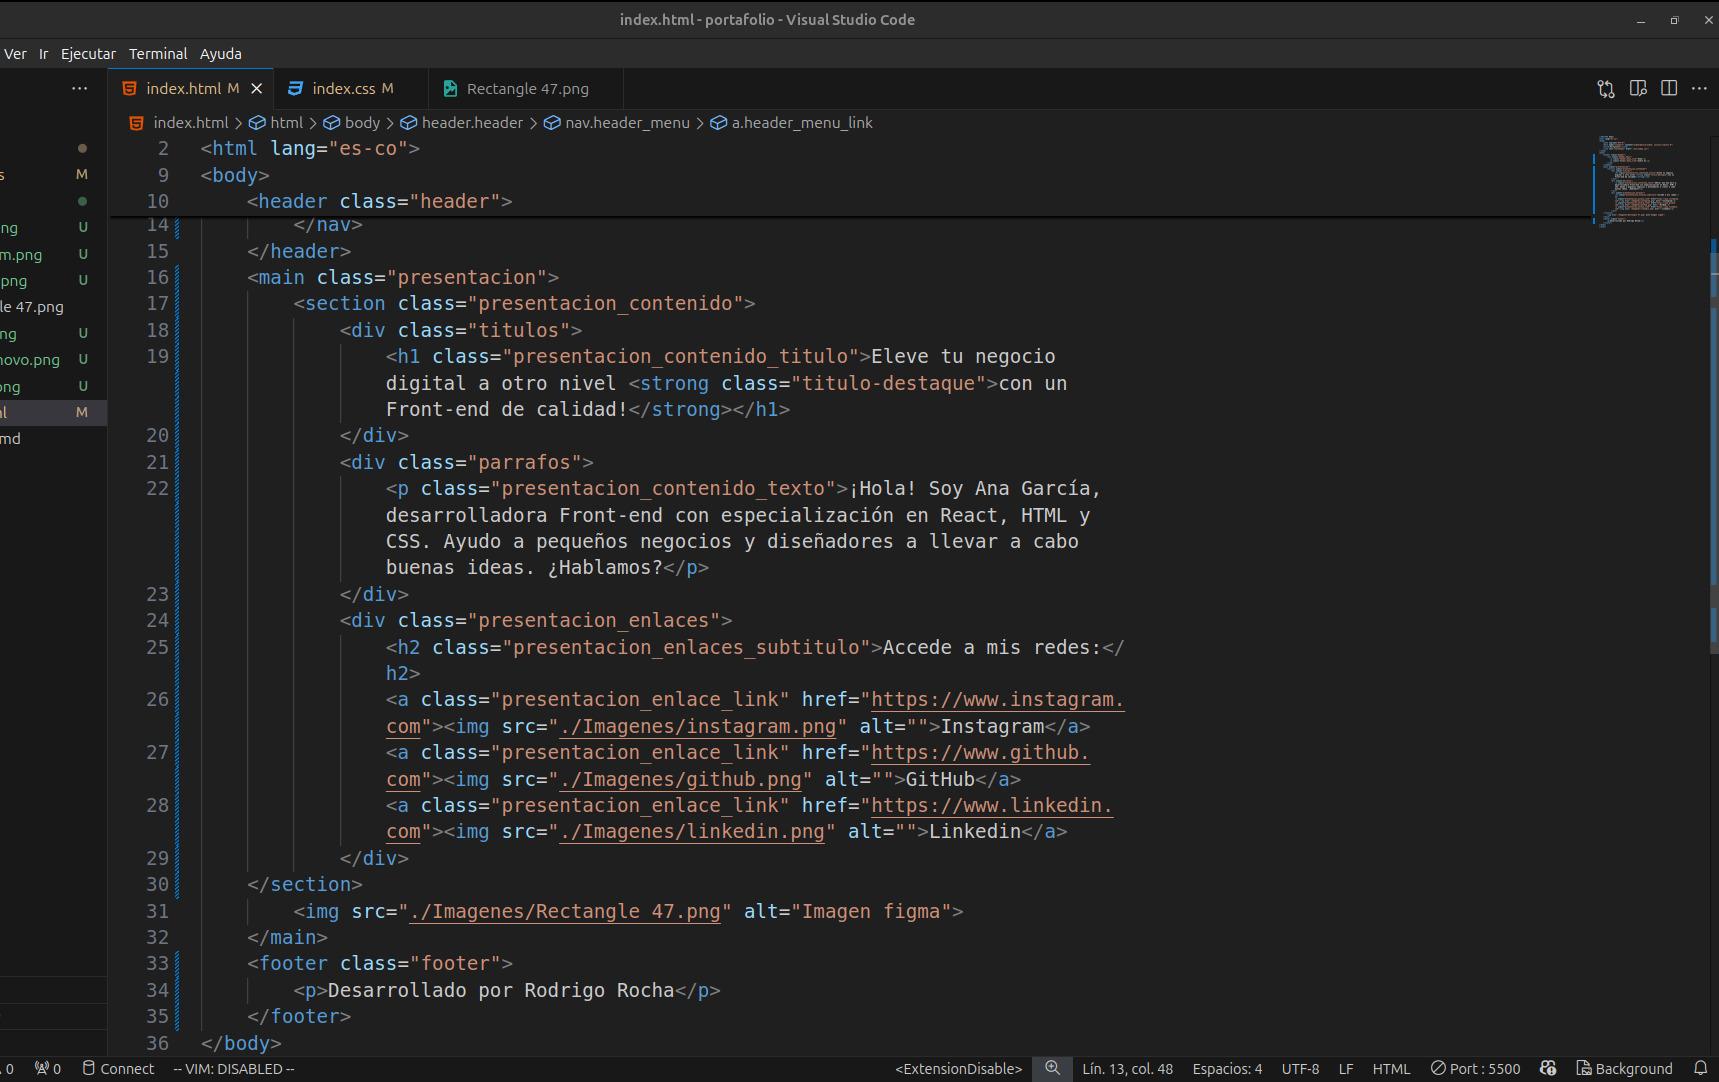The image size is (1719, 1082).
Task: Click the CSS icon on index.css tab
Action: tap(295, 89)
